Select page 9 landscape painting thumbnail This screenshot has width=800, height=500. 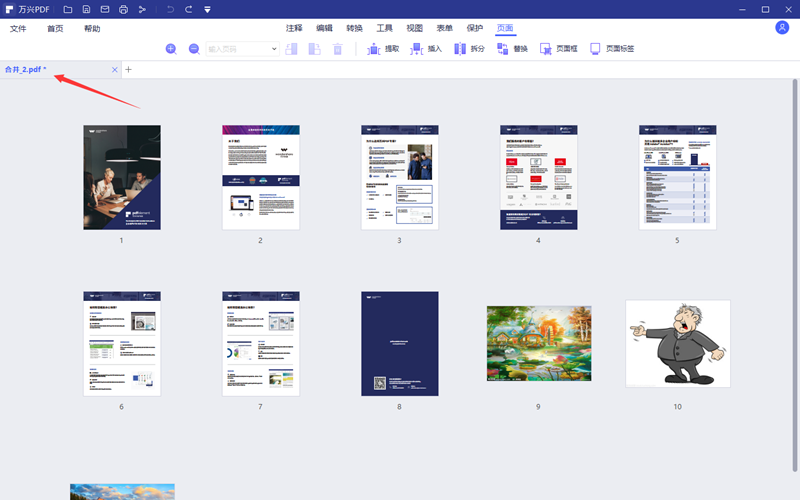coord(538,345)
